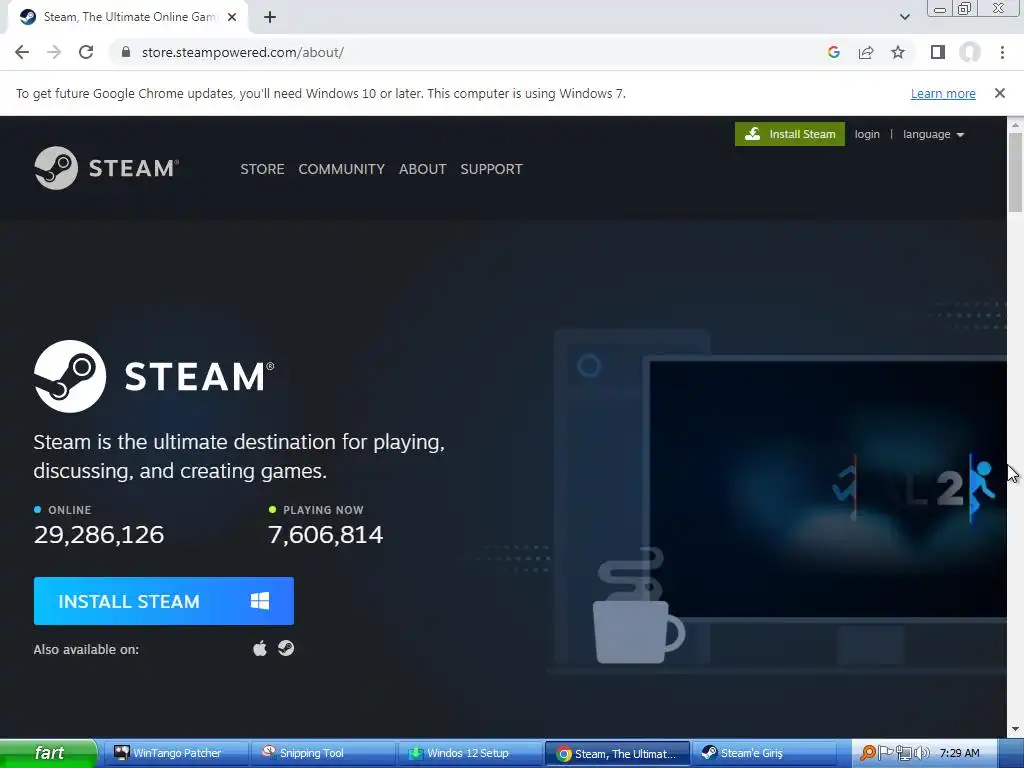Click the magnifier tray icon
Viewport: 1024px width, 768px height.
pos(867,753)
